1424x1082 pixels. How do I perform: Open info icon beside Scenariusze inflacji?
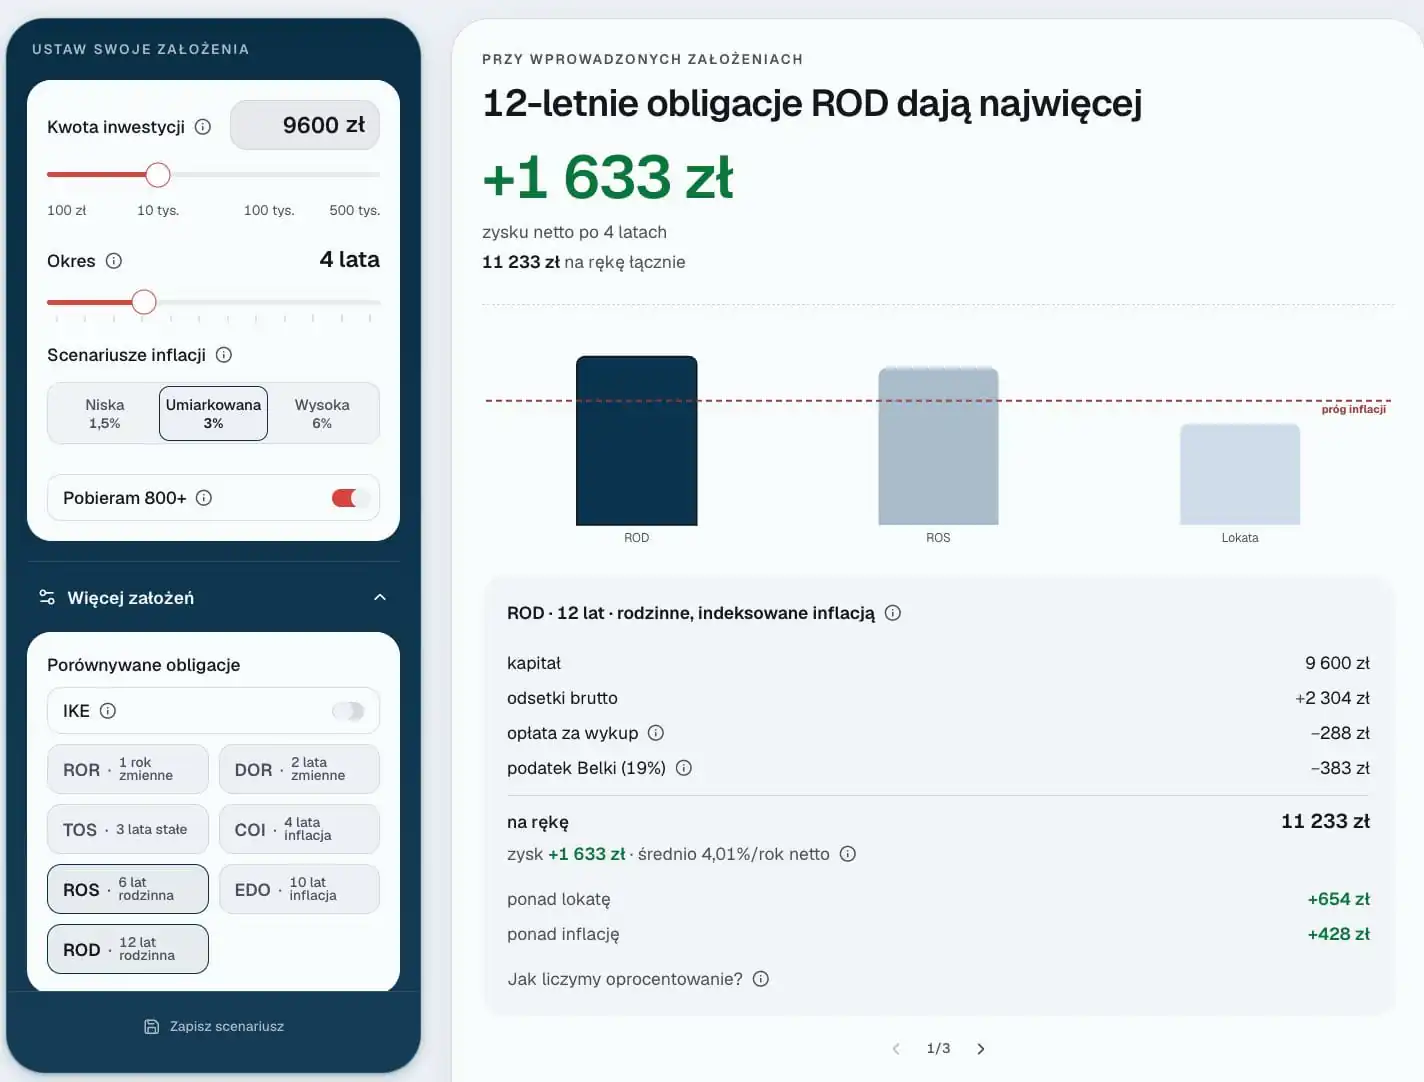[x=224, y=355]
